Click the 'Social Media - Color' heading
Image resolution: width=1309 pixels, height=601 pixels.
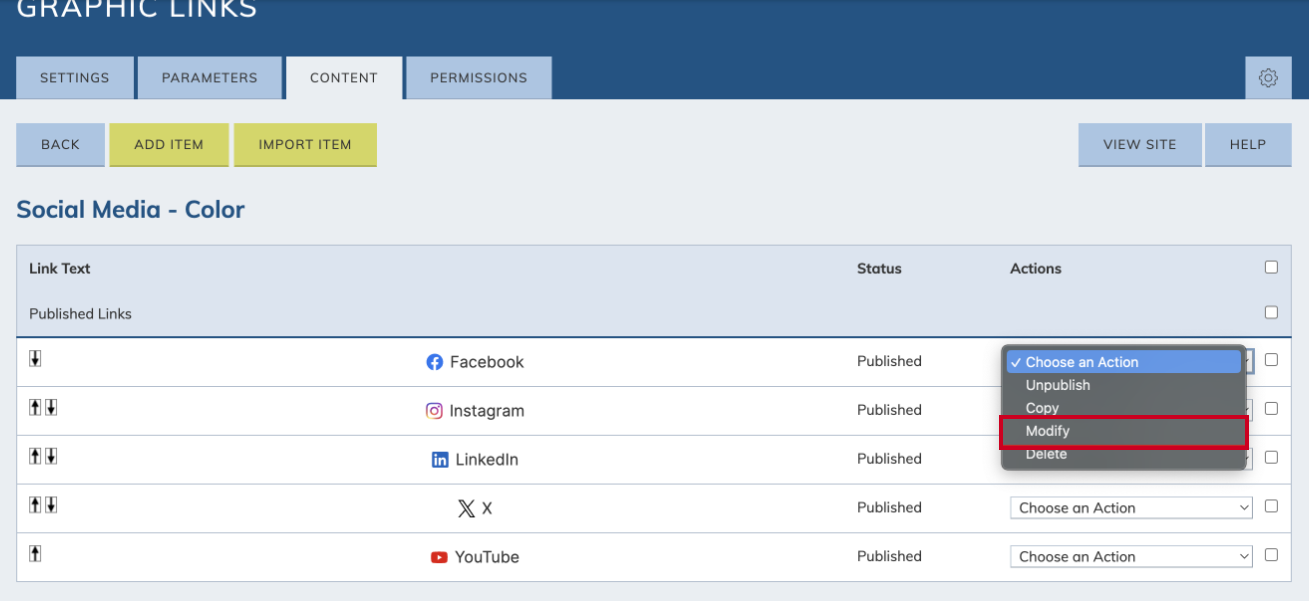[x=131, y=209]
